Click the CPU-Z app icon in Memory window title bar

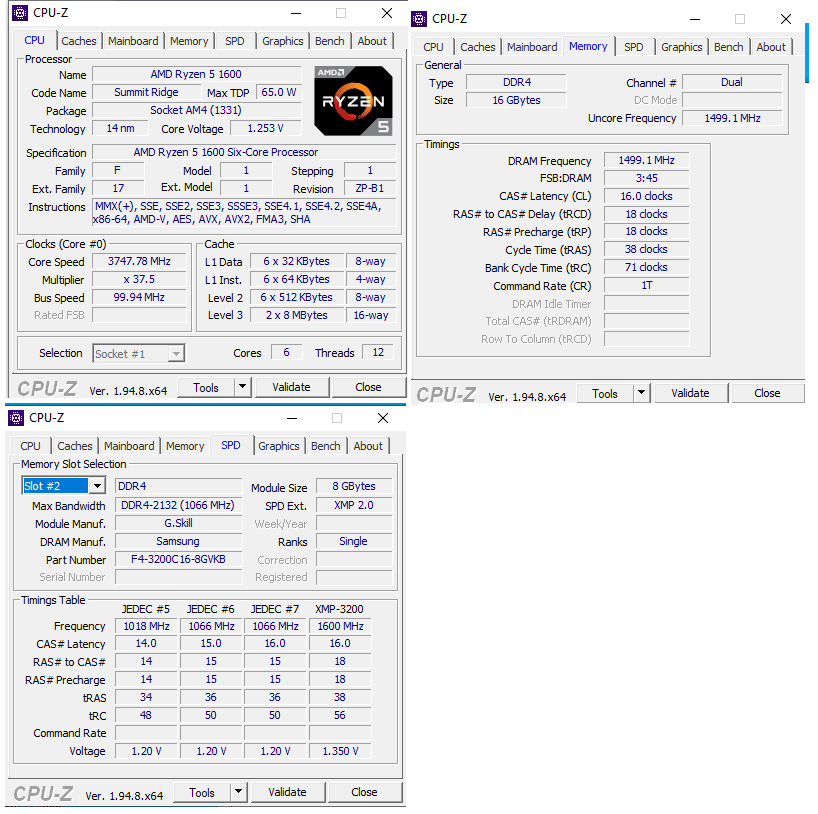(419, 19)
